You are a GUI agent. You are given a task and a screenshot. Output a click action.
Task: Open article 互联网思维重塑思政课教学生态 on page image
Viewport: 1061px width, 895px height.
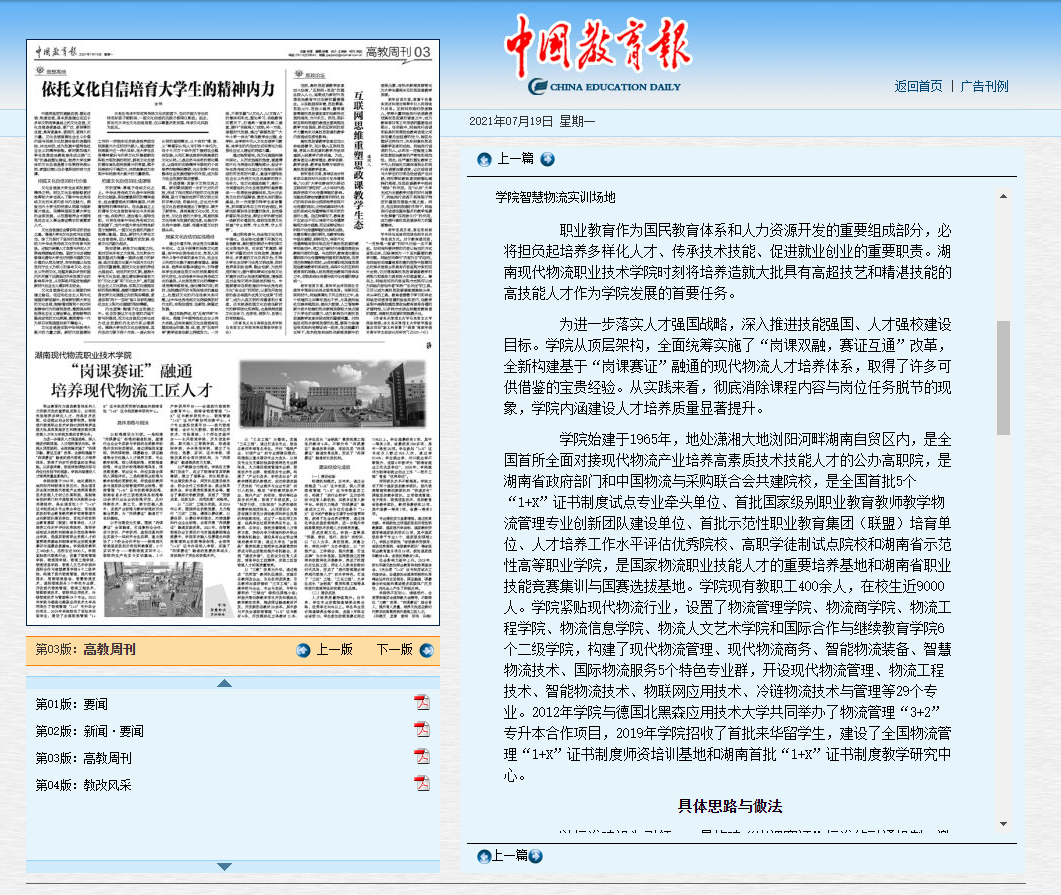point(359,161)
